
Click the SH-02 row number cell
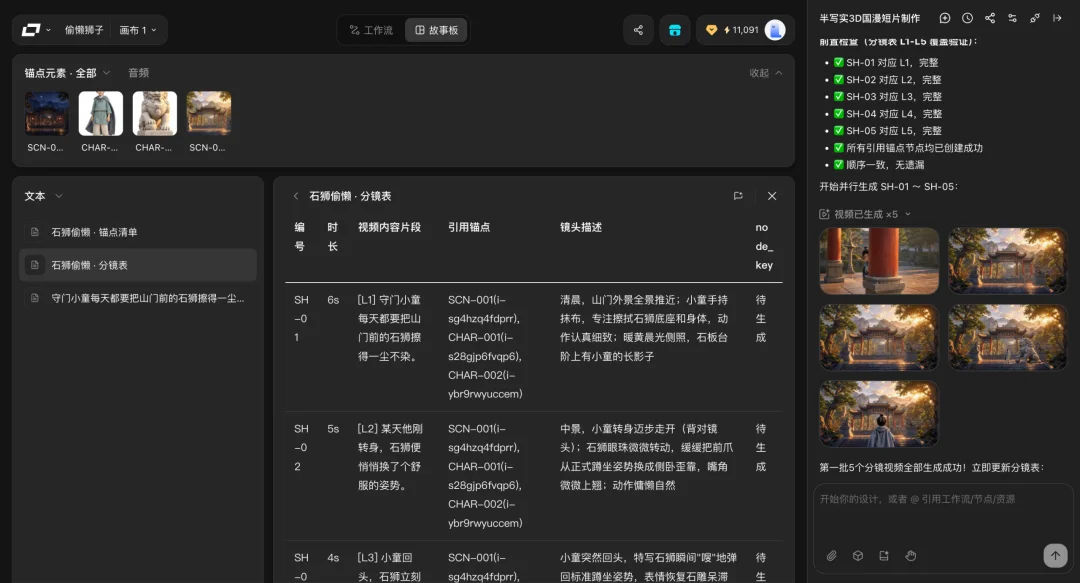[x=301, y=447]
